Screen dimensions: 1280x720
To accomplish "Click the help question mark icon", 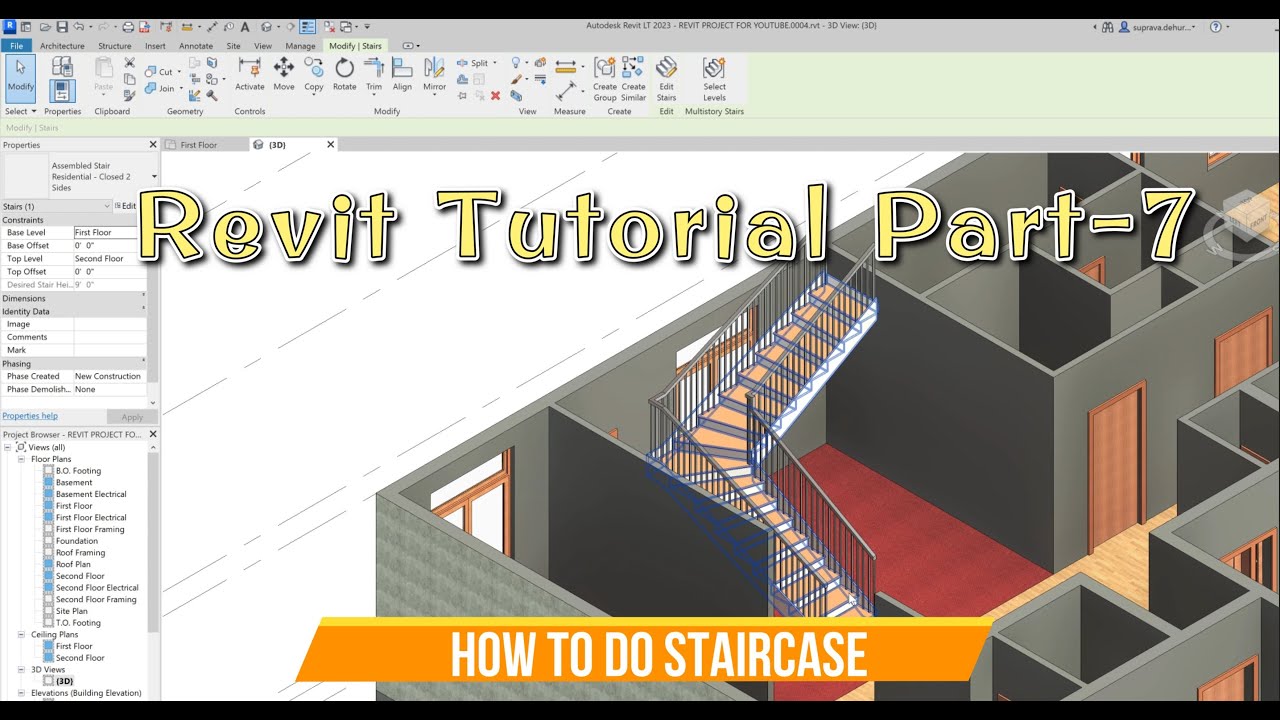I will (x=1216, y=27).
